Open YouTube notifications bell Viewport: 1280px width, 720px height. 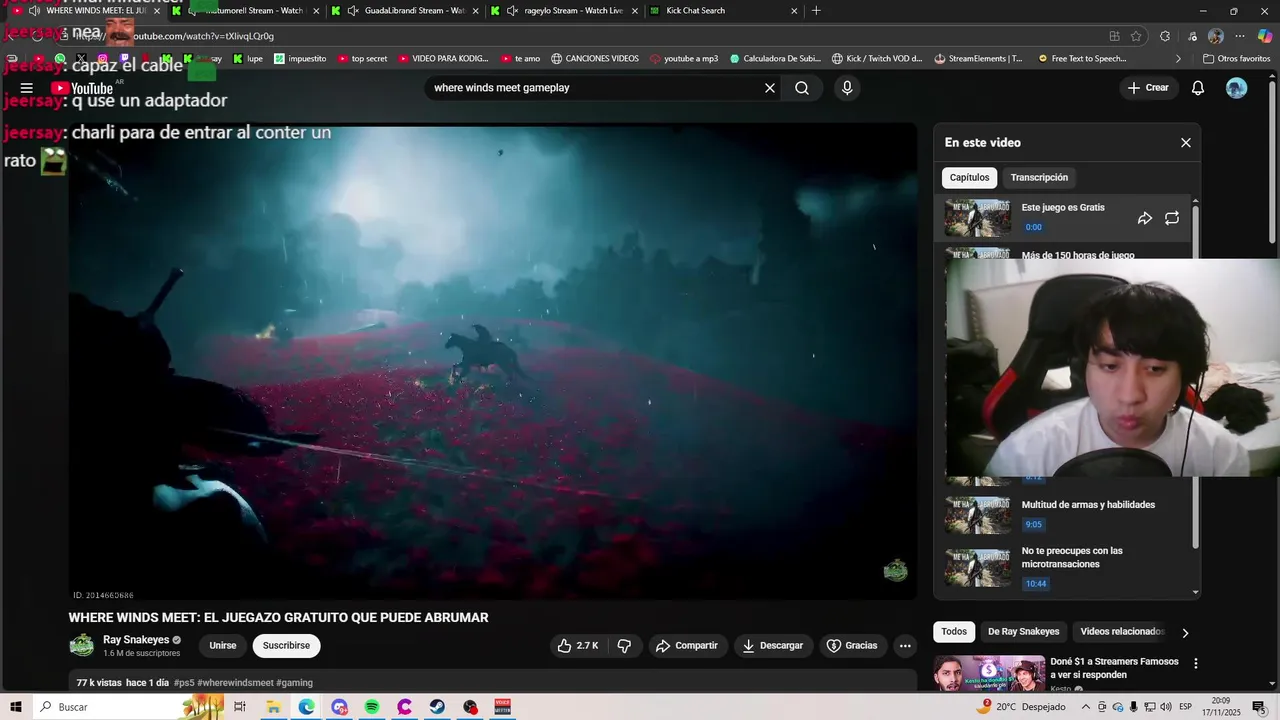point(1198,88)
